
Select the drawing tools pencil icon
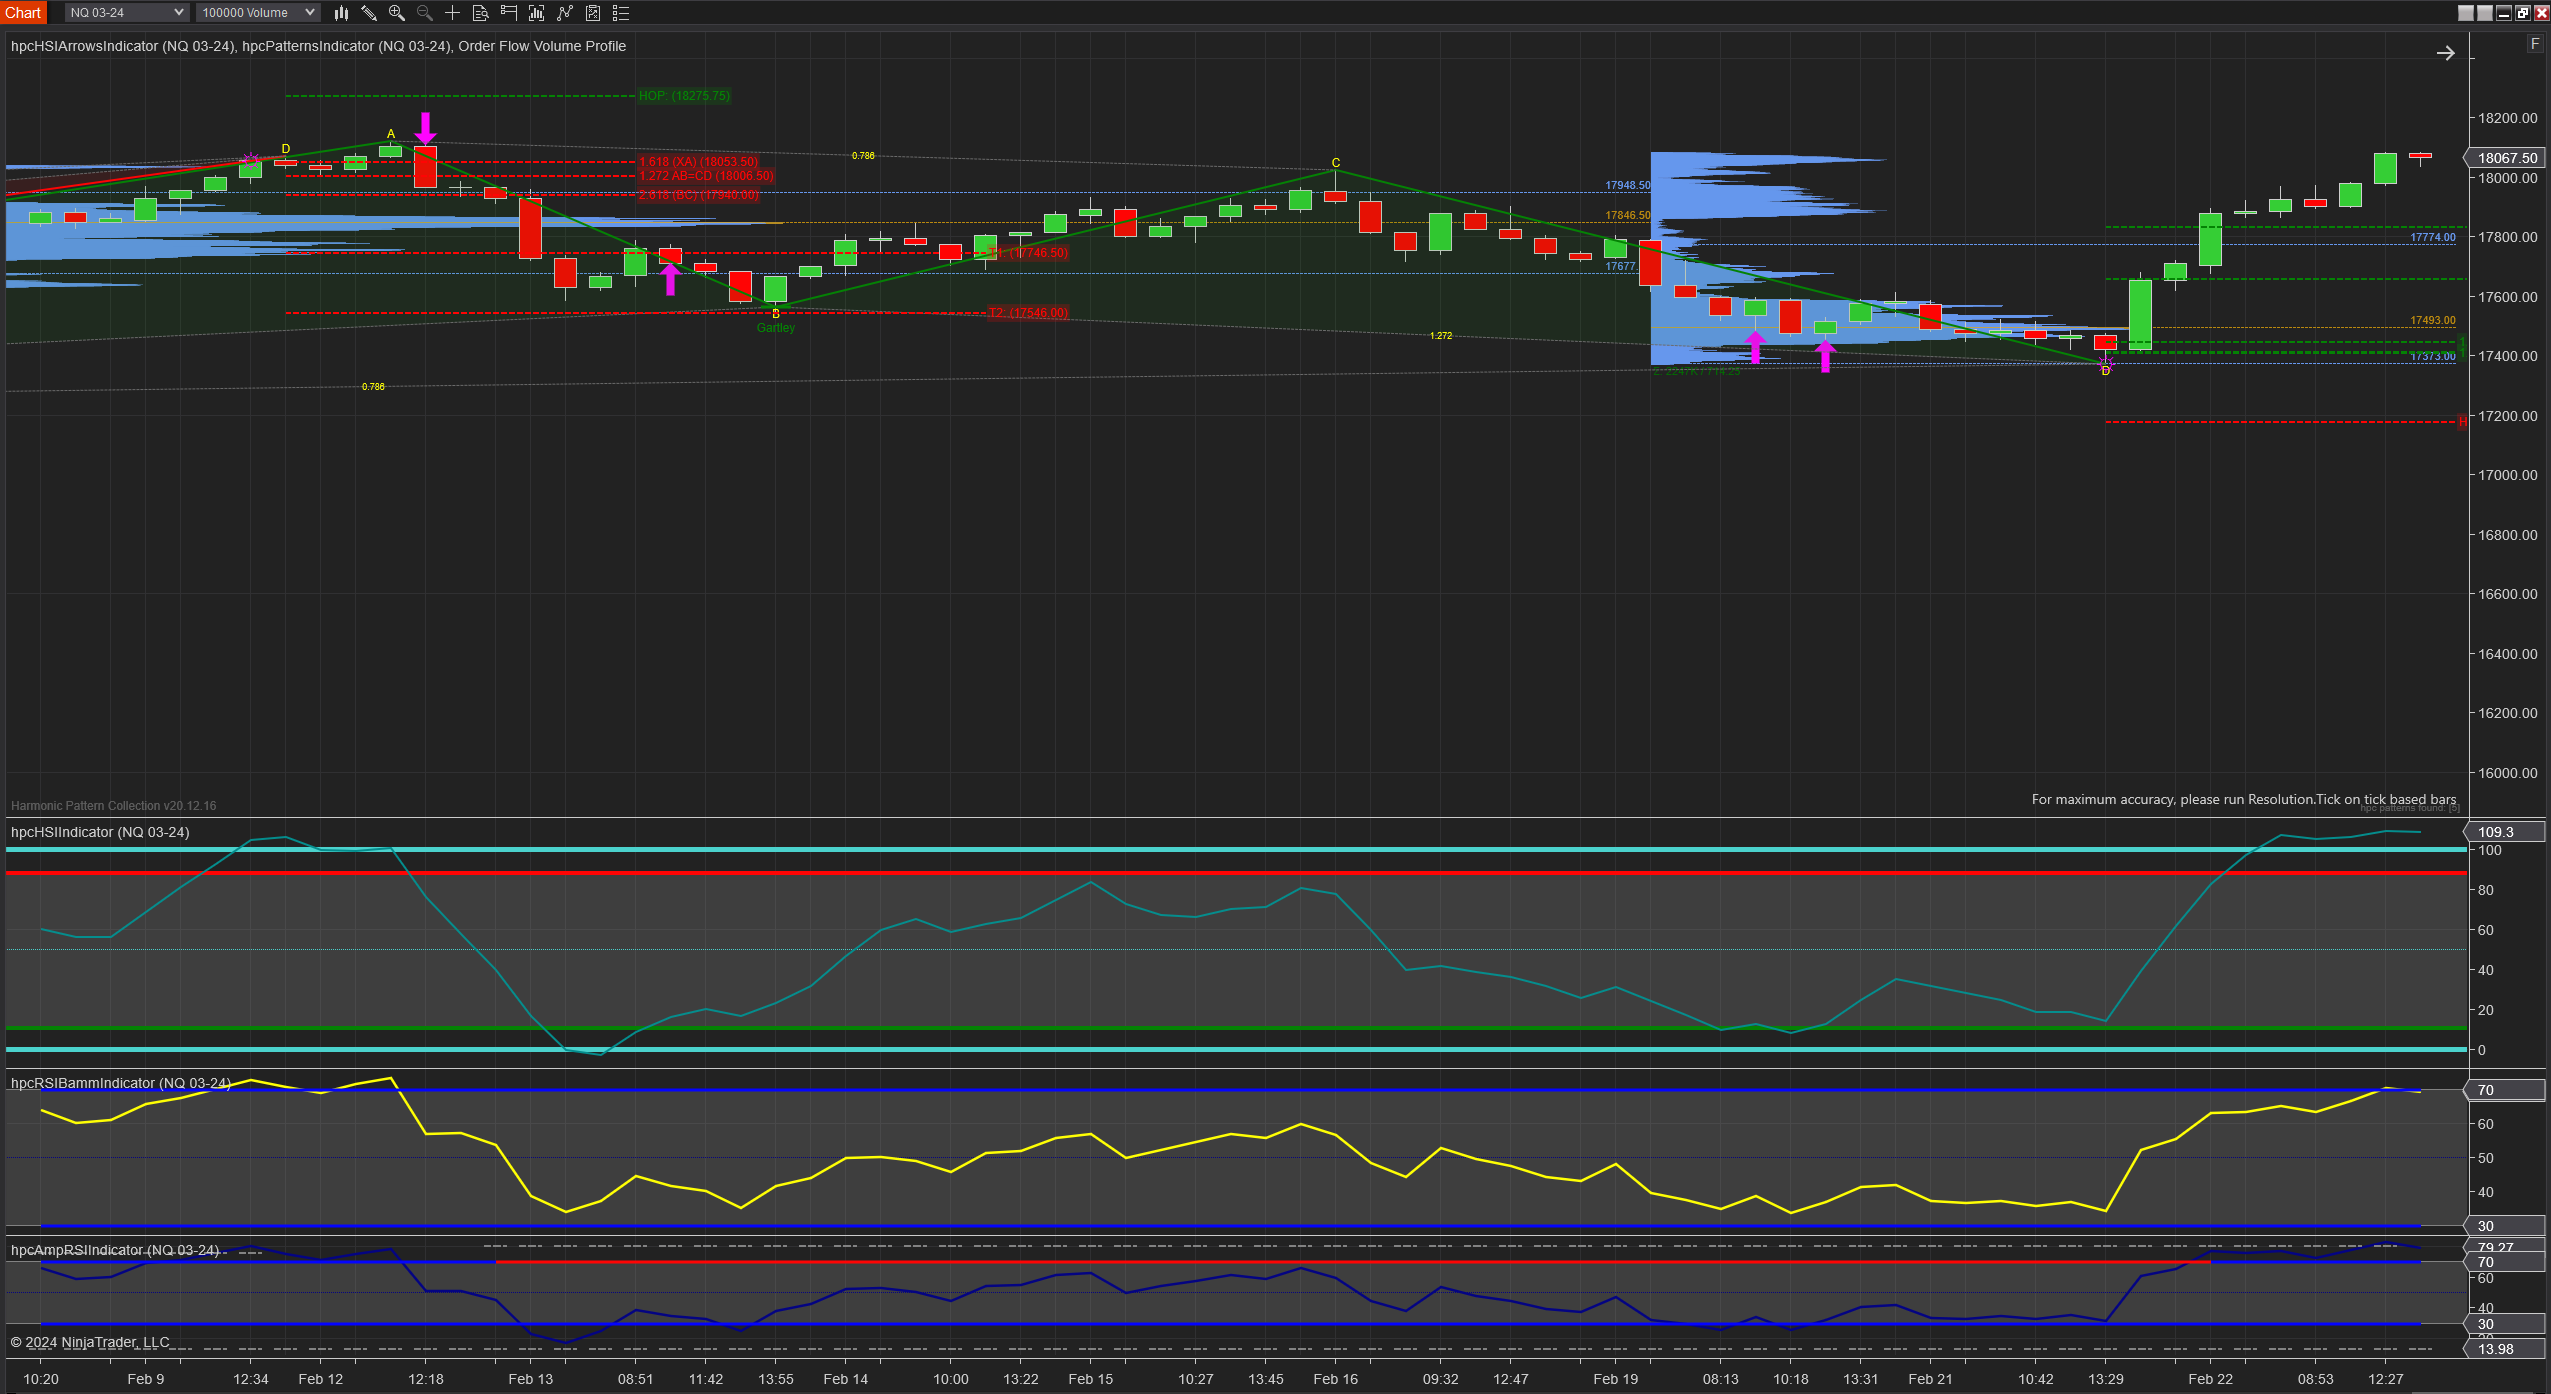pyautogui.click(x=369, y=13)
